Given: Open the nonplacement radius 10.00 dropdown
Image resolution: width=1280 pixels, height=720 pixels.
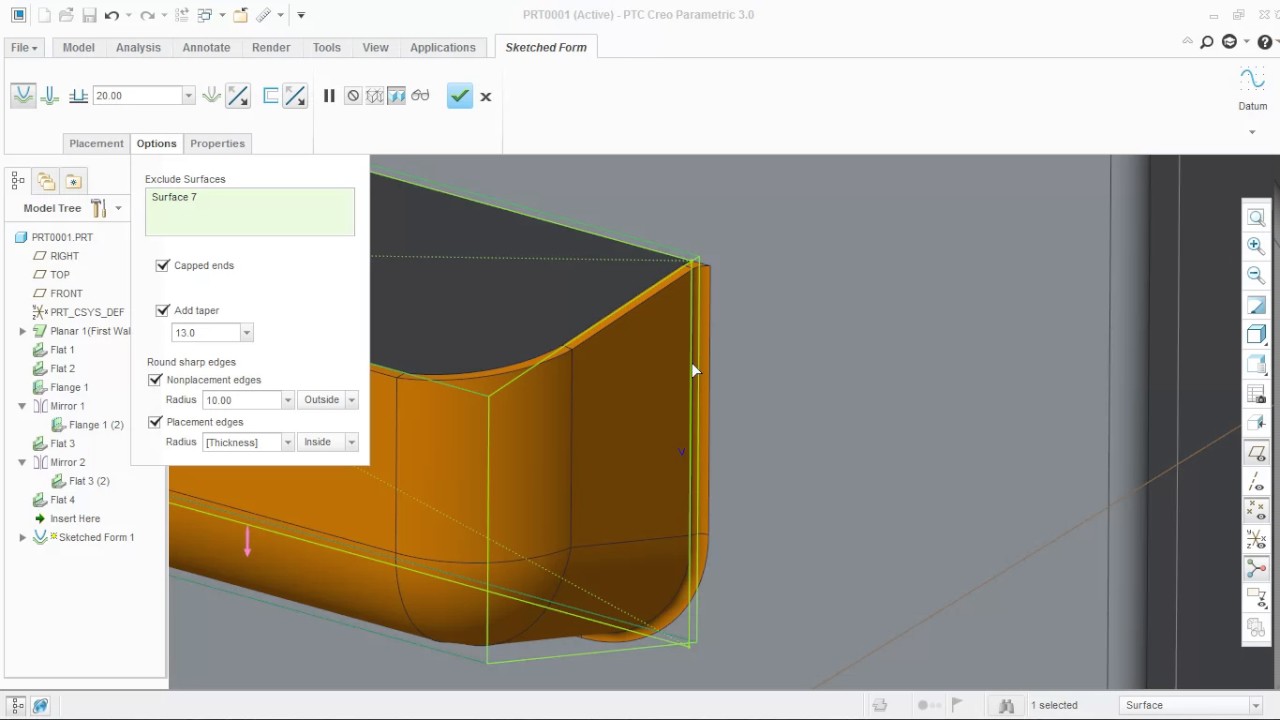Looking at the screenshot, I should click(x=287, y=400).
